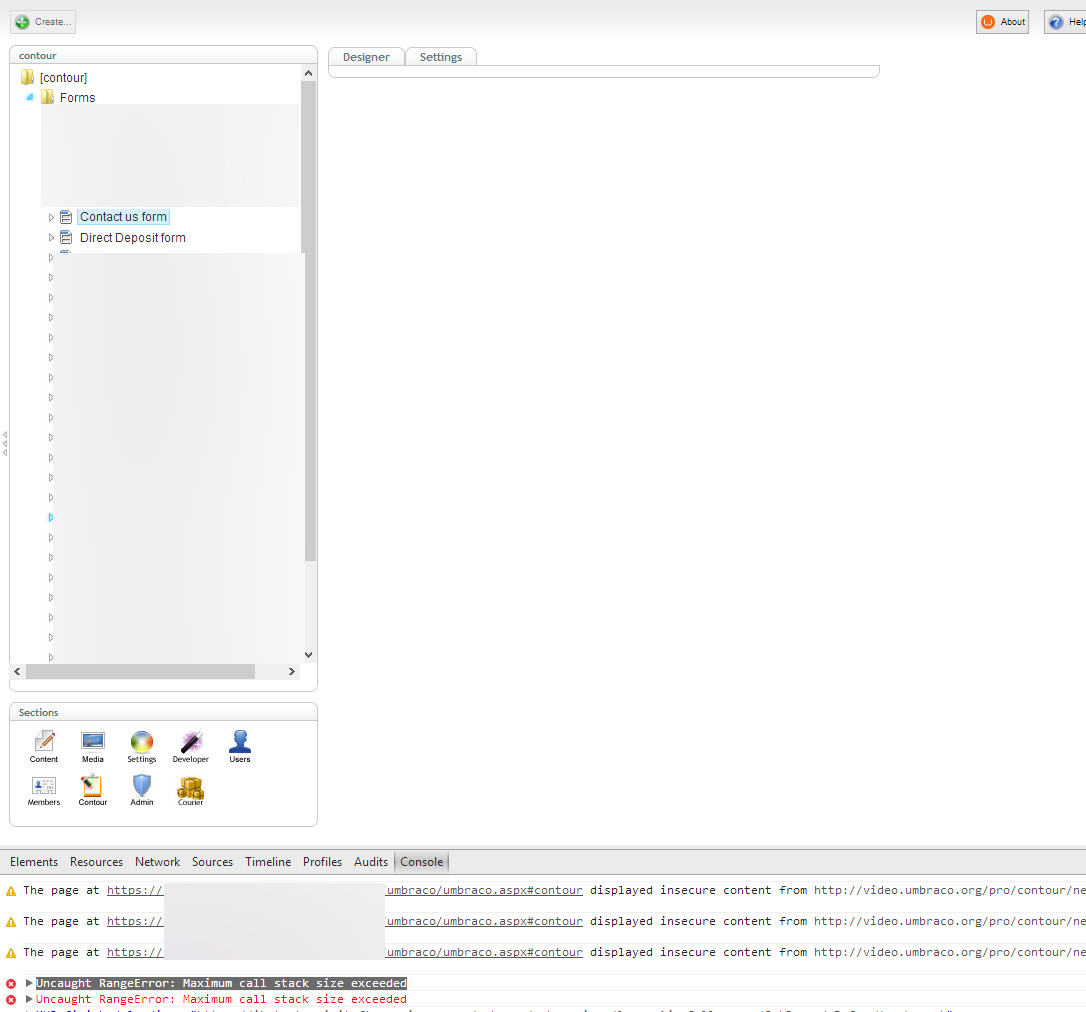Expand the first RangeError console message

coord(29,983)
